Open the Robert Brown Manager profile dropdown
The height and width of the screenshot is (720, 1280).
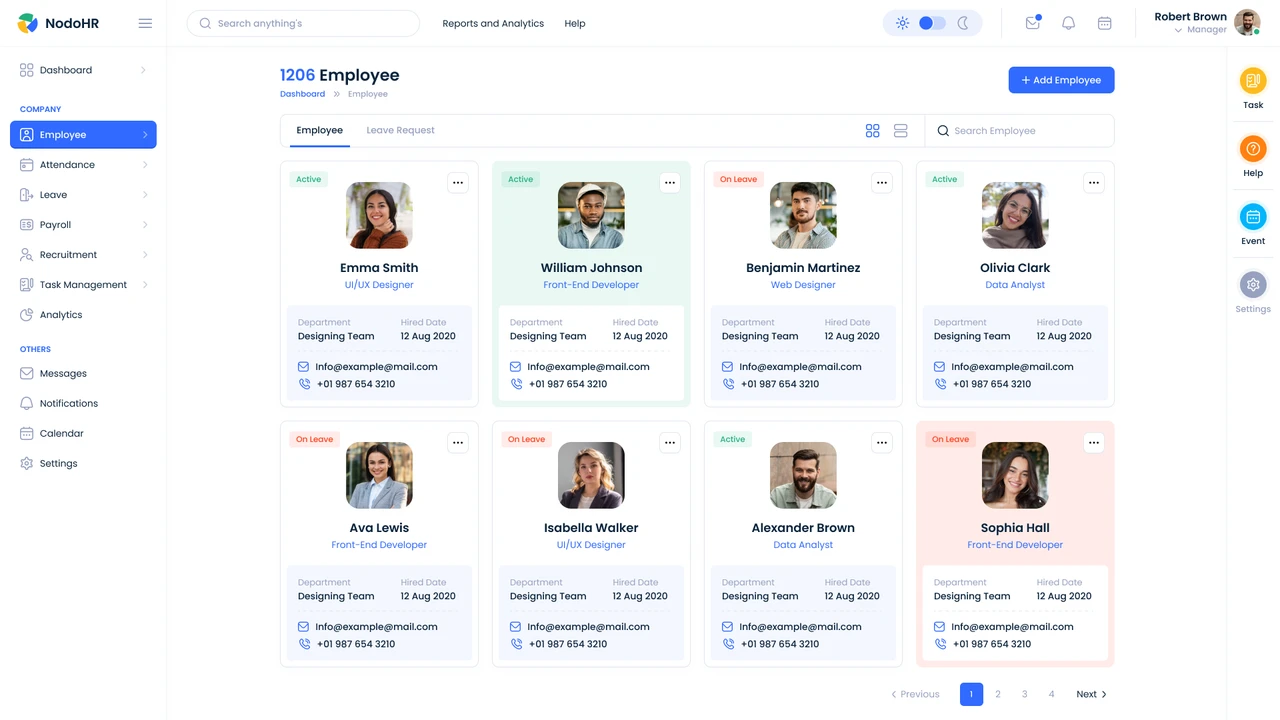point(1207,23)
